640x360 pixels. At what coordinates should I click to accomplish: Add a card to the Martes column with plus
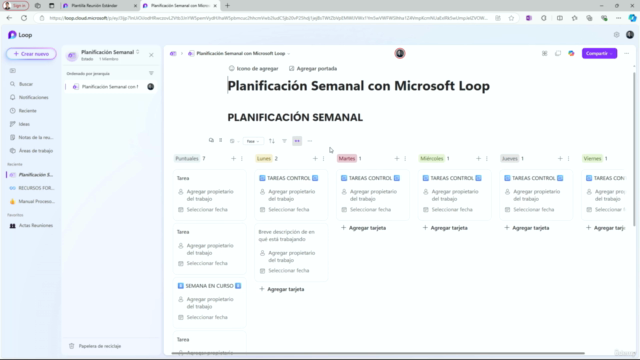tap(397, 158)
